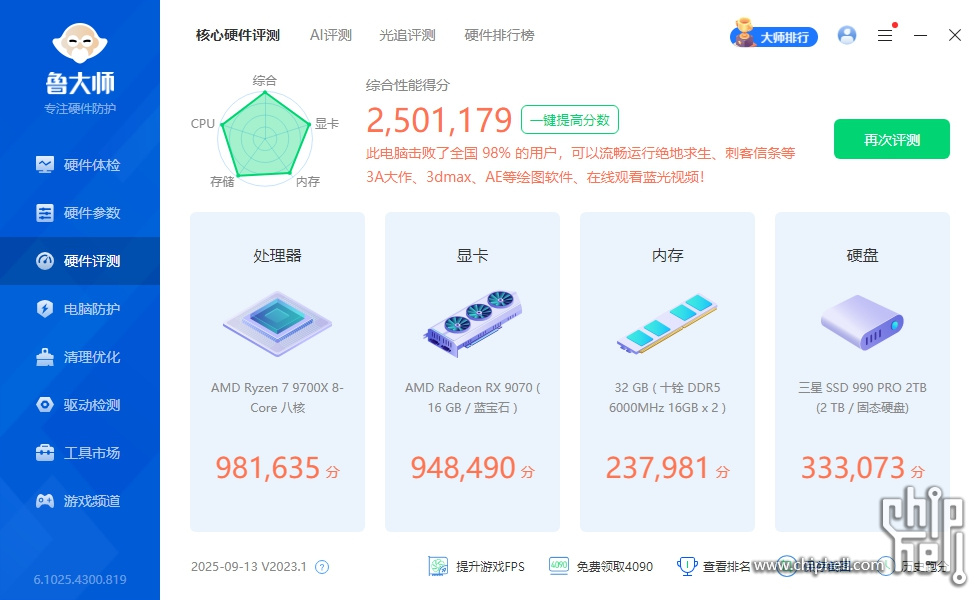Click the help question mark icon

pyautogui.click(x=322, y=567)
